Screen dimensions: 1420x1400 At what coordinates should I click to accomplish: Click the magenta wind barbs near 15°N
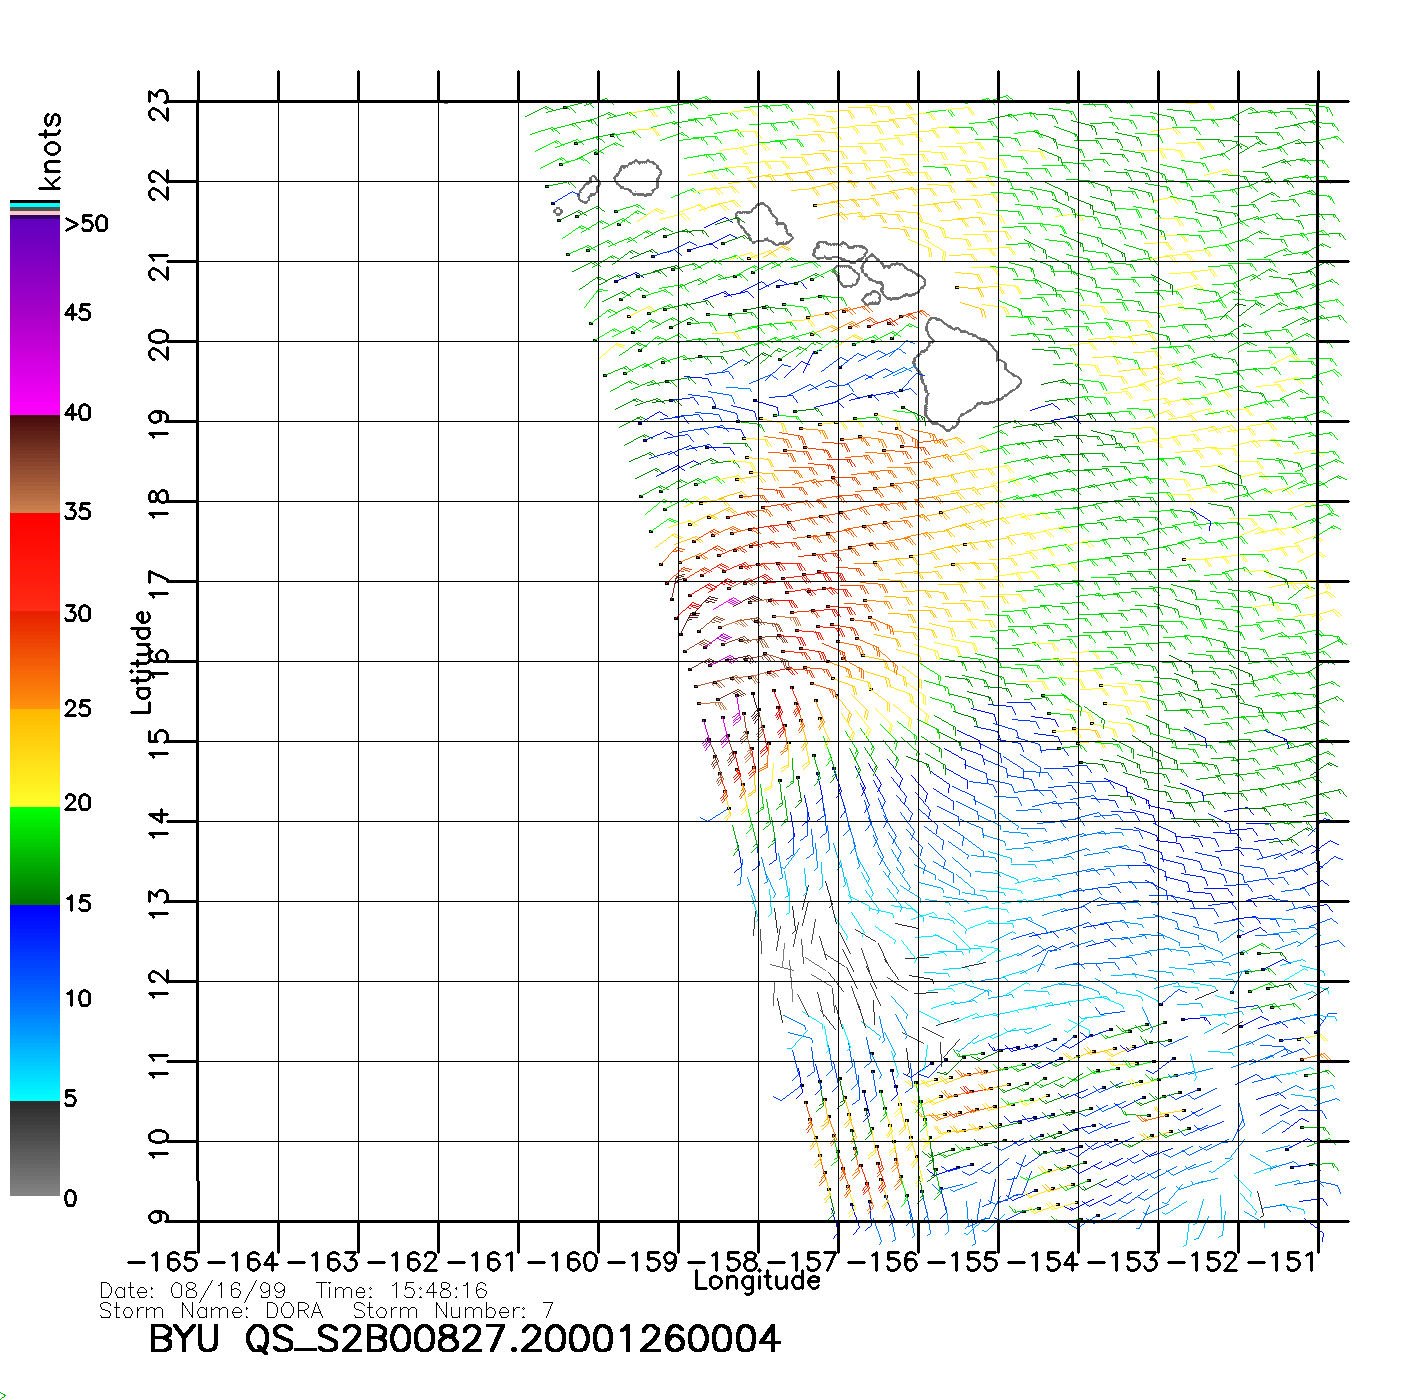[712, 740]
